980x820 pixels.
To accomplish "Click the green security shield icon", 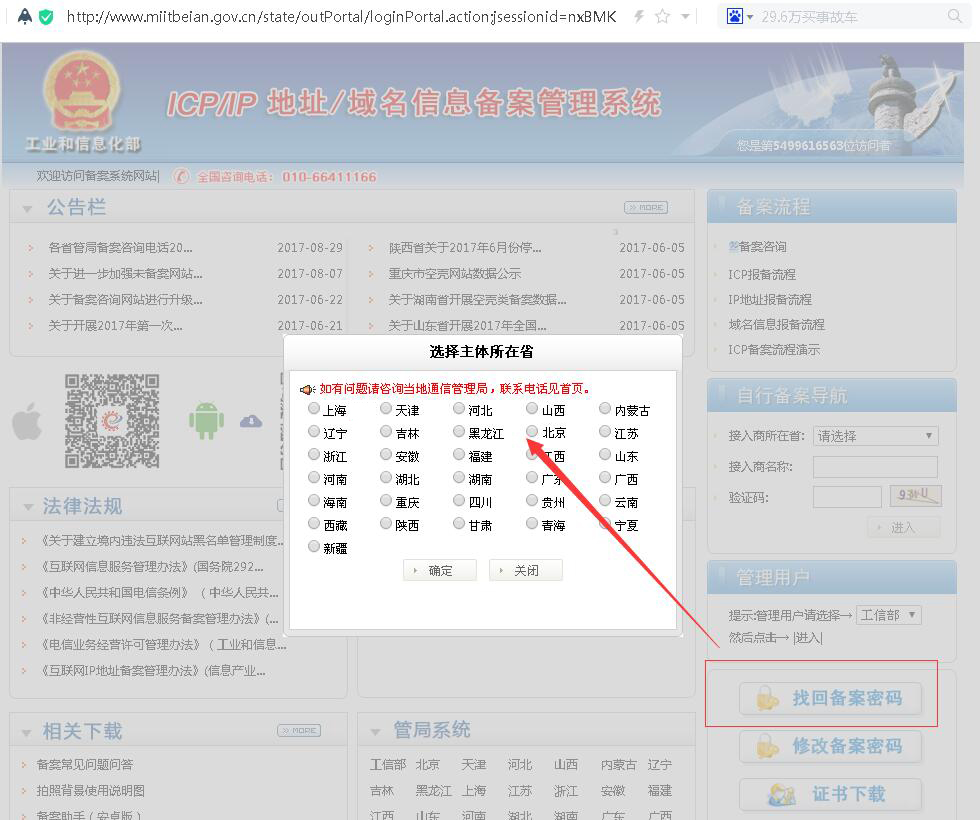I will pyautogui.click(x=46, y=17).
